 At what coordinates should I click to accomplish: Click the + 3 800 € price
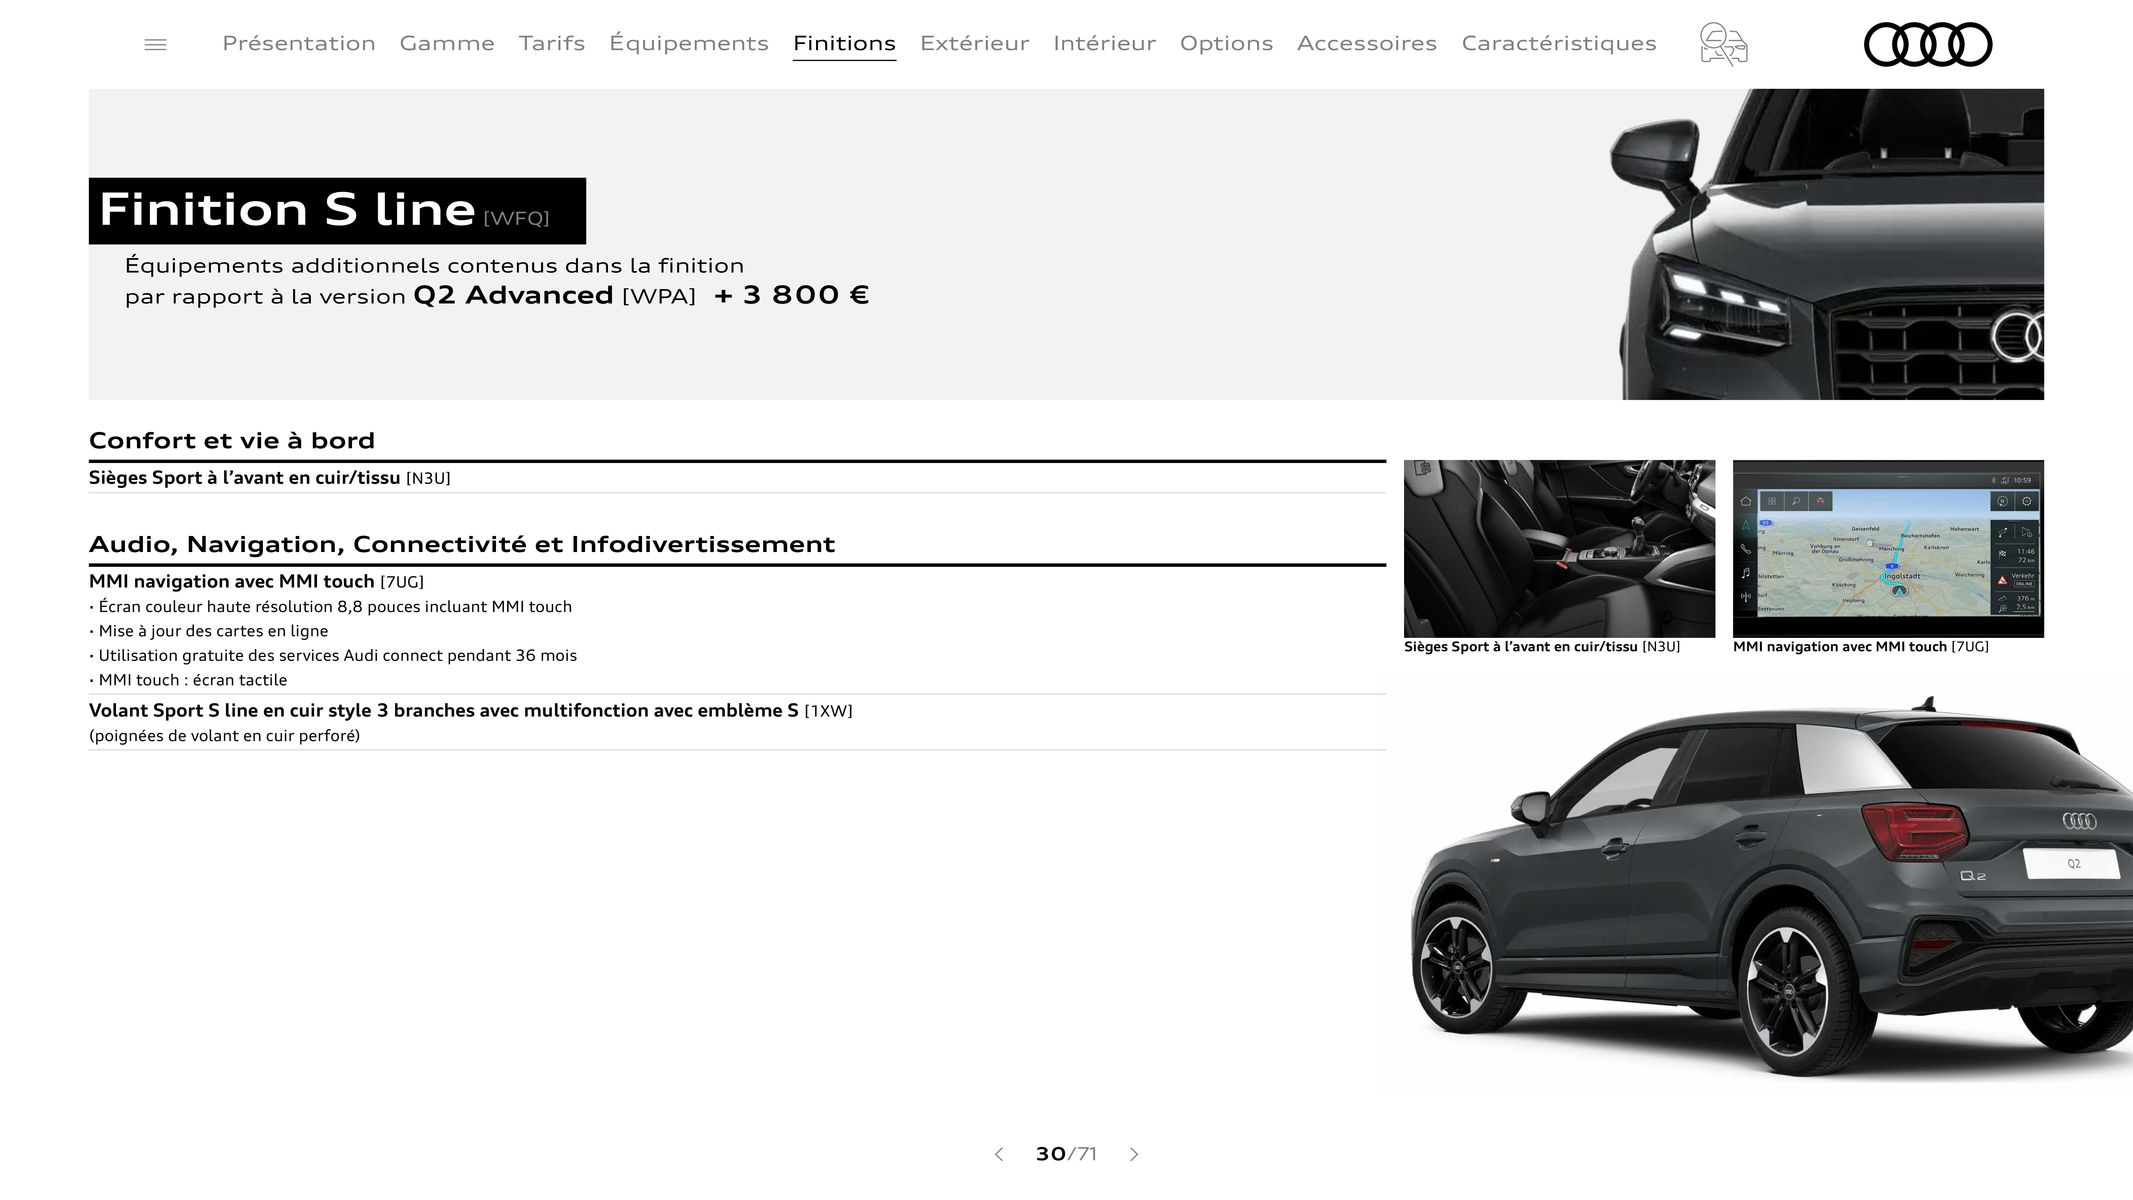tap(791, 295)
